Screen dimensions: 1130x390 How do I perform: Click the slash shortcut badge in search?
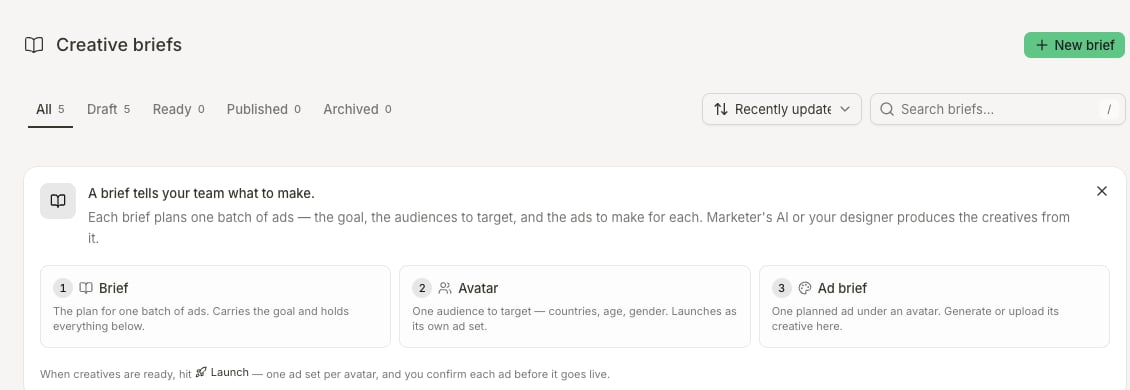(1109, 110)
